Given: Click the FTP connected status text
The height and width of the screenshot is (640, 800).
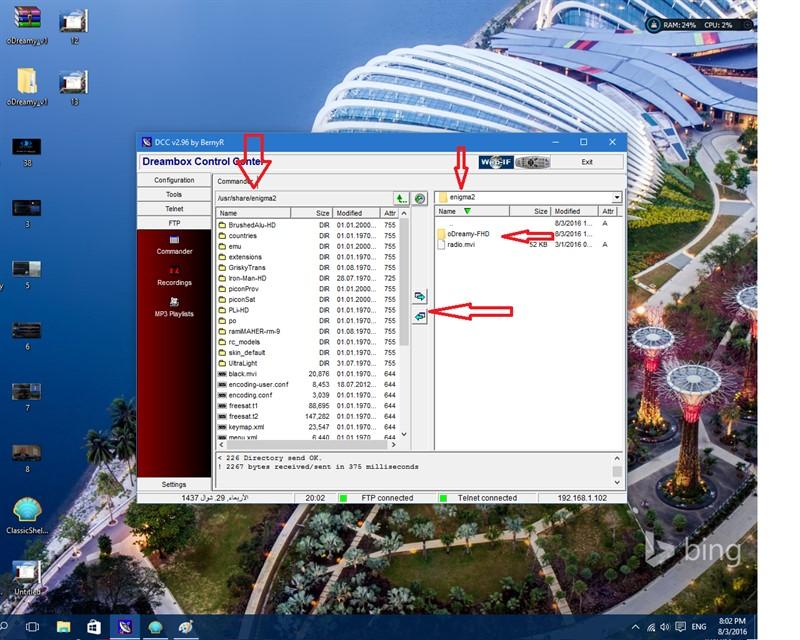Looking at the screenshot, I should 387,498.
